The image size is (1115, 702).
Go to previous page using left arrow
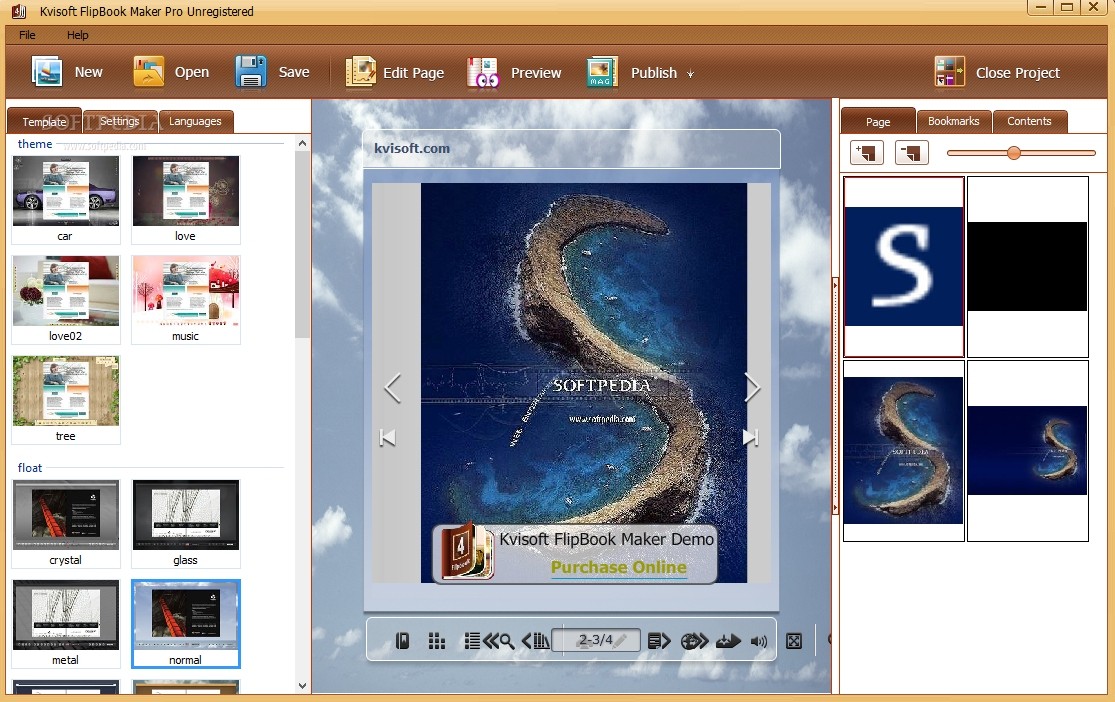[393, 388]
